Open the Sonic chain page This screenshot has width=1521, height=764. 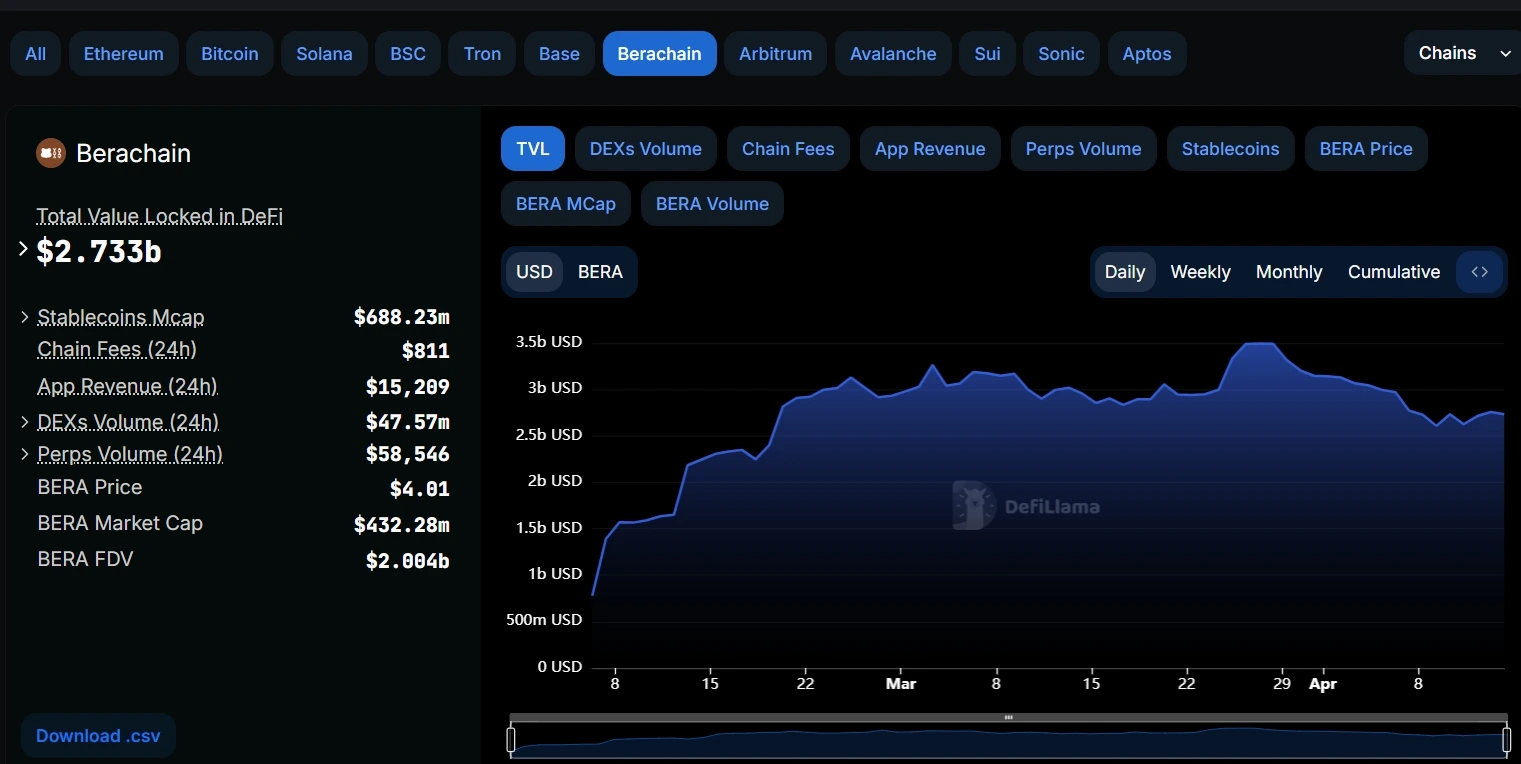point(1061,54)
